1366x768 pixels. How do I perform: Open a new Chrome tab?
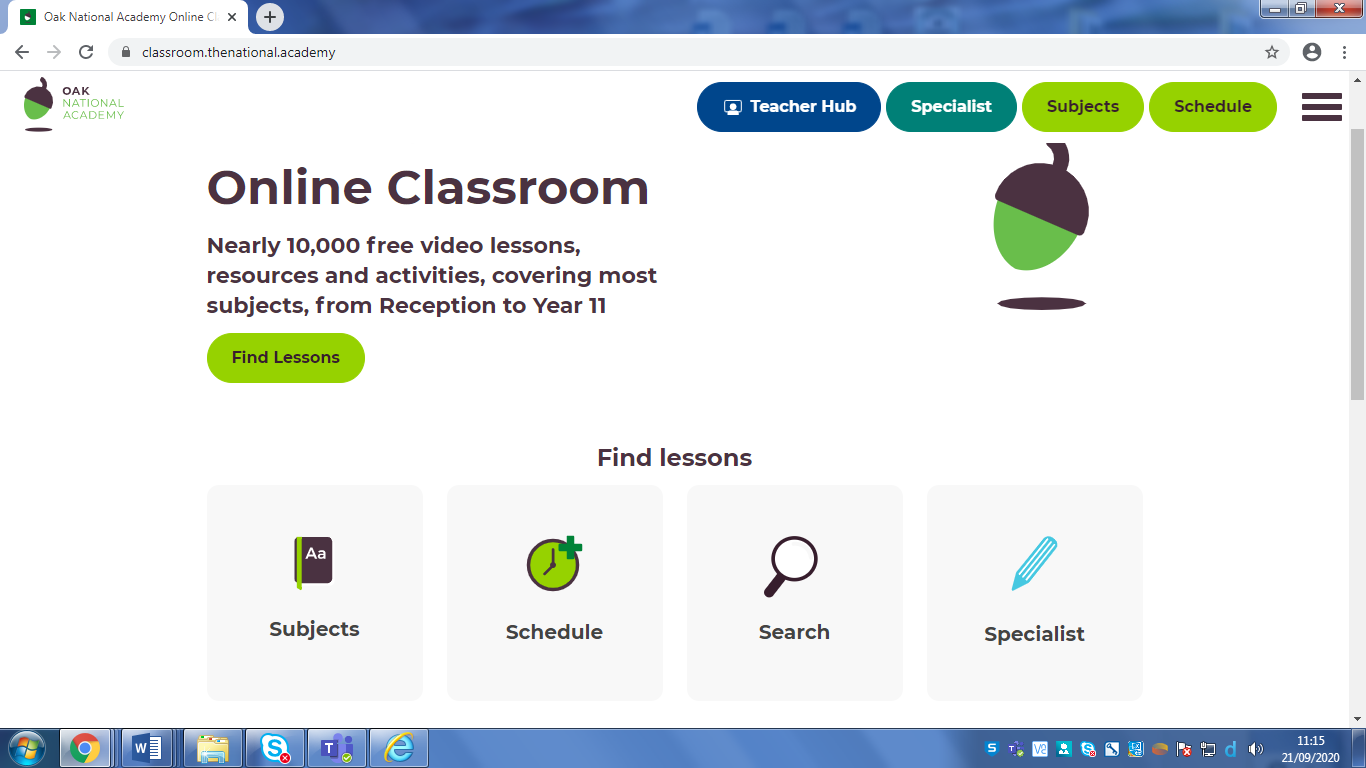tap(270, 17)
